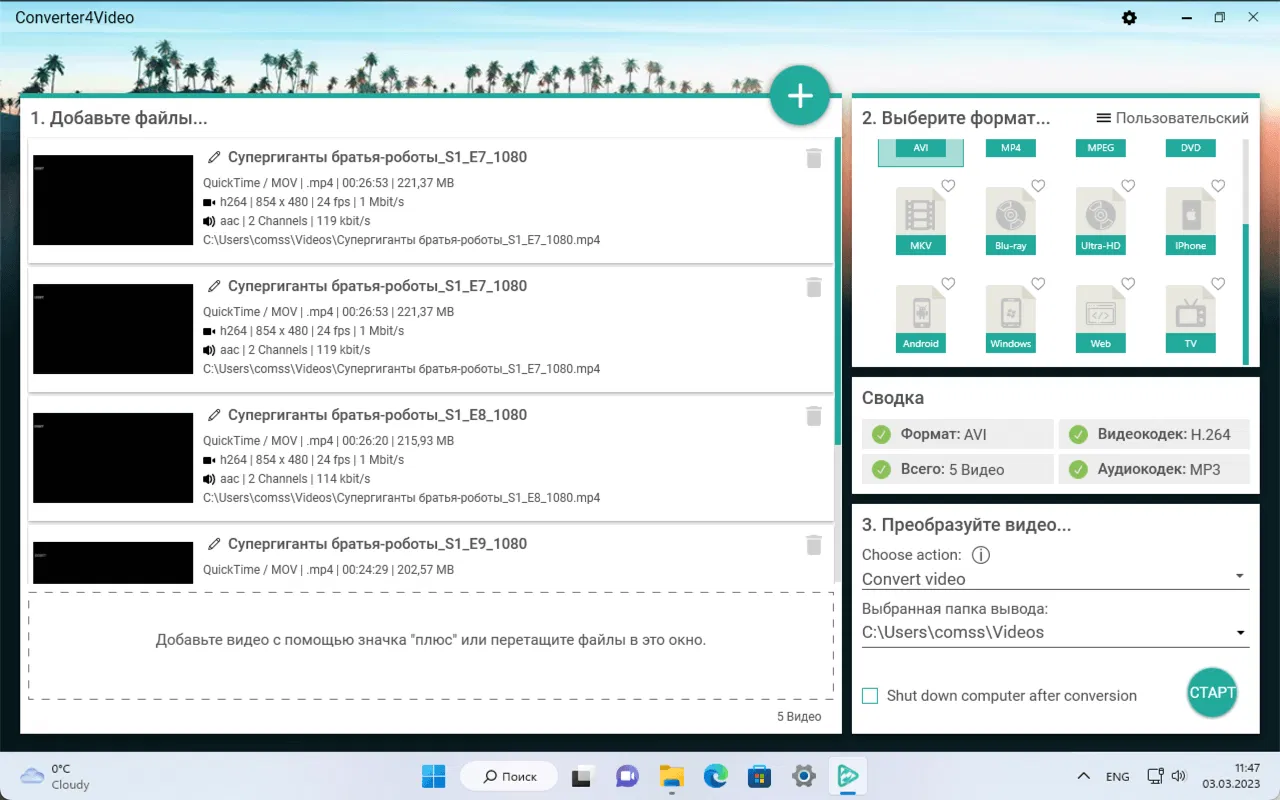Switch to the MP4 format tile
This screenshot has width=1280, height=800.
tap(1011, 149)
